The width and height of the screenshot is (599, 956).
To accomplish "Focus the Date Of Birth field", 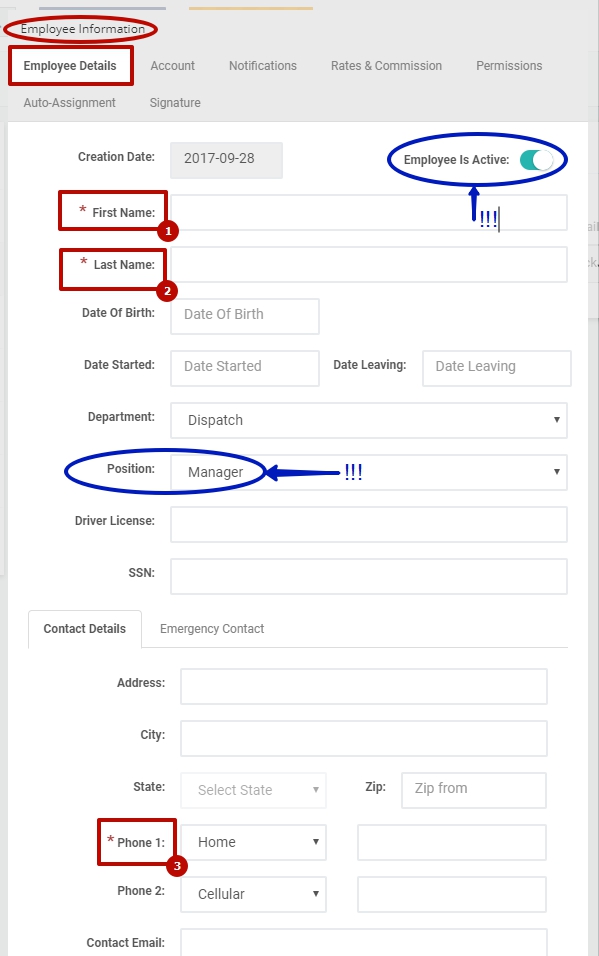I will (245, 316).
